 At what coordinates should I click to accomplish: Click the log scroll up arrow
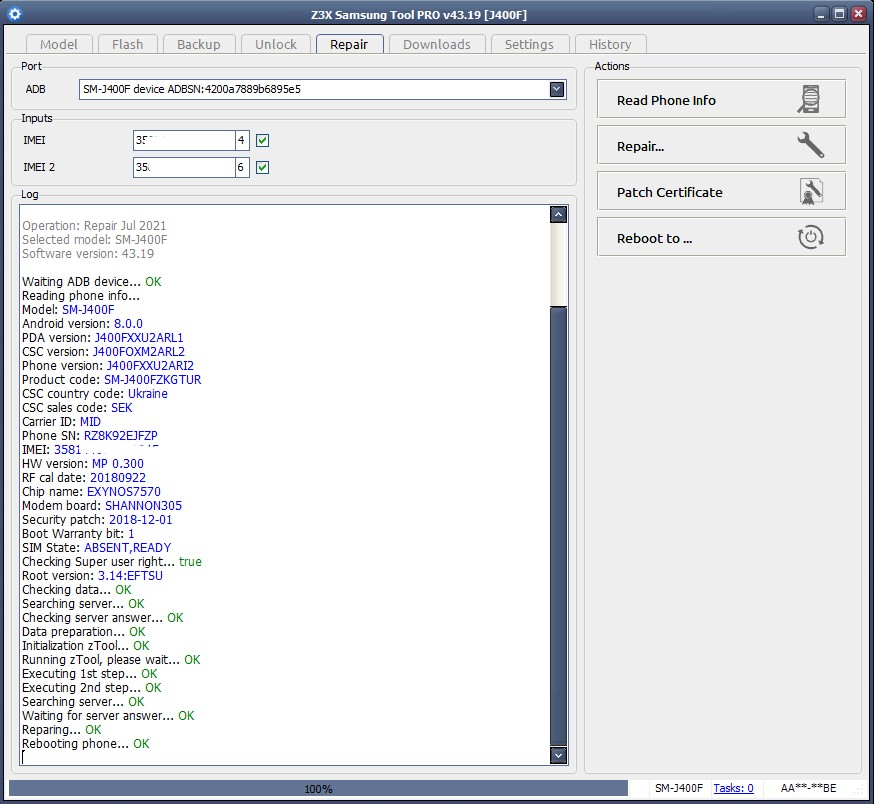pyautogui.click(x=558, y=214)
